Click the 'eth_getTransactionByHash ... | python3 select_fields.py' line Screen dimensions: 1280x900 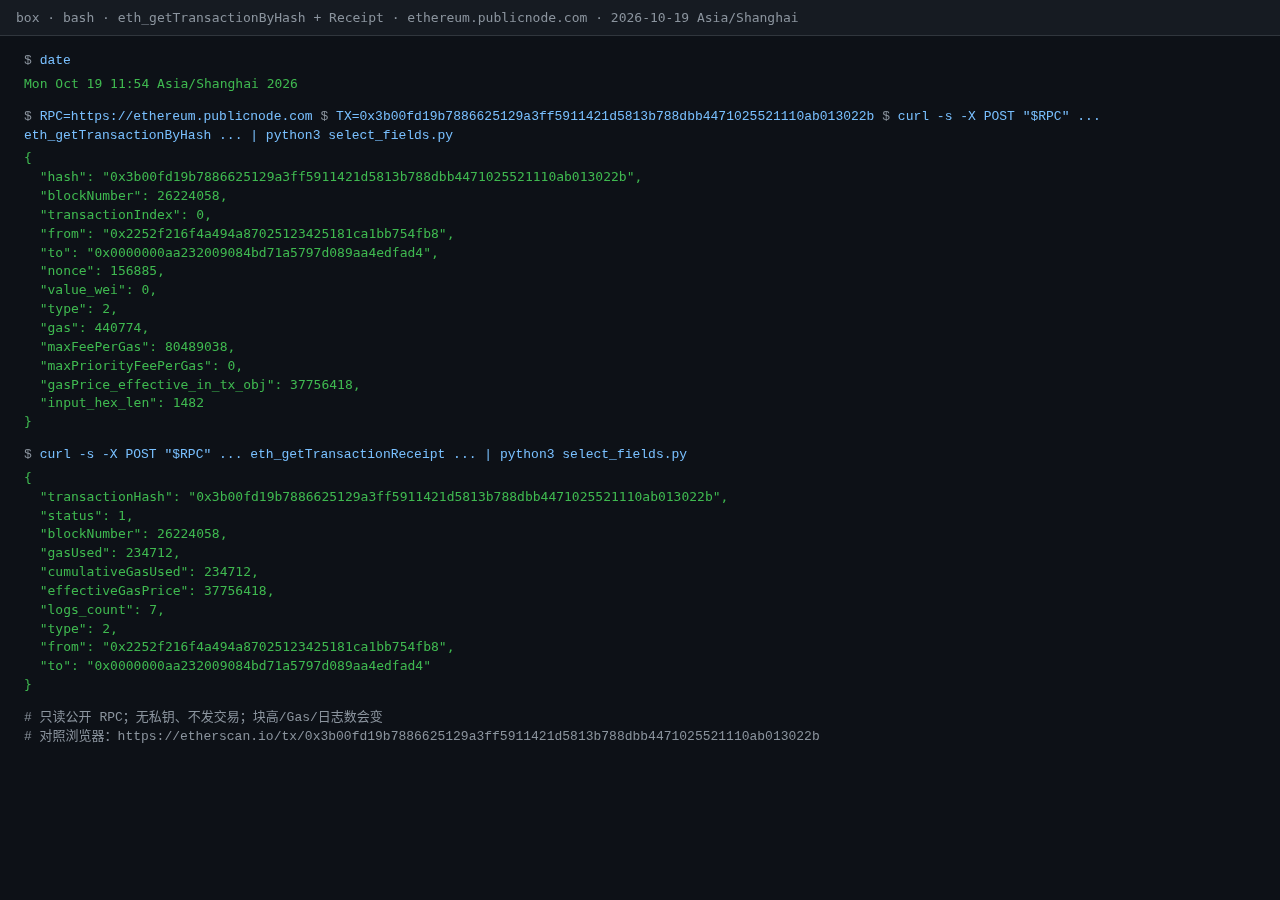tap(238, 136)
